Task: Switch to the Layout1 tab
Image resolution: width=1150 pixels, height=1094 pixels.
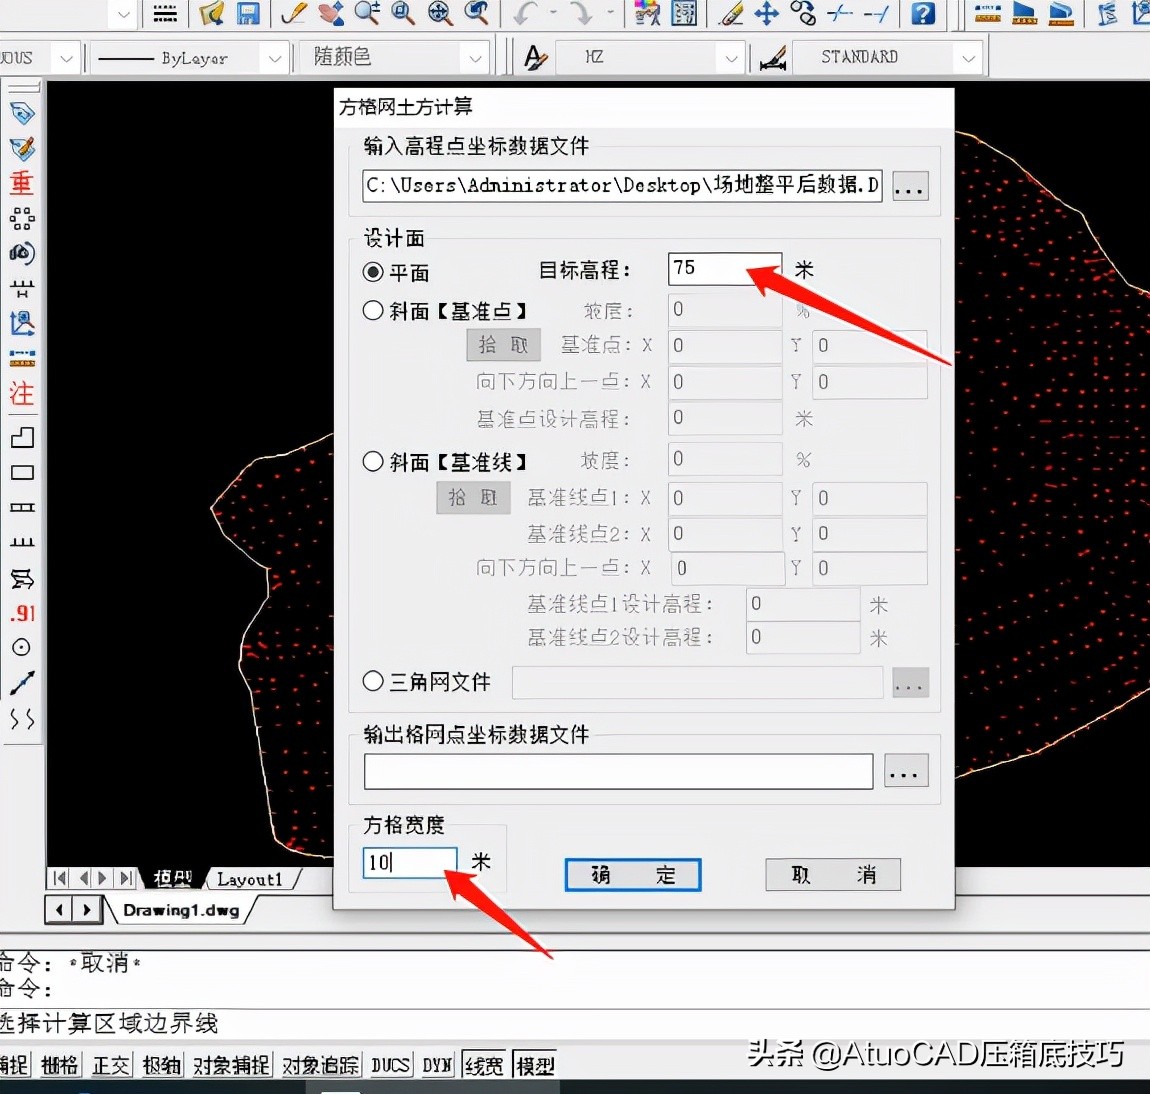Action: tap(249, 879)
